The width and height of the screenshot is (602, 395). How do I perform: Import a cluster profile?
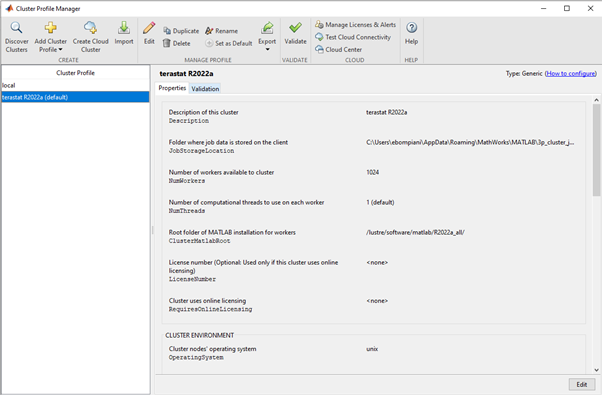click(124, 33)
